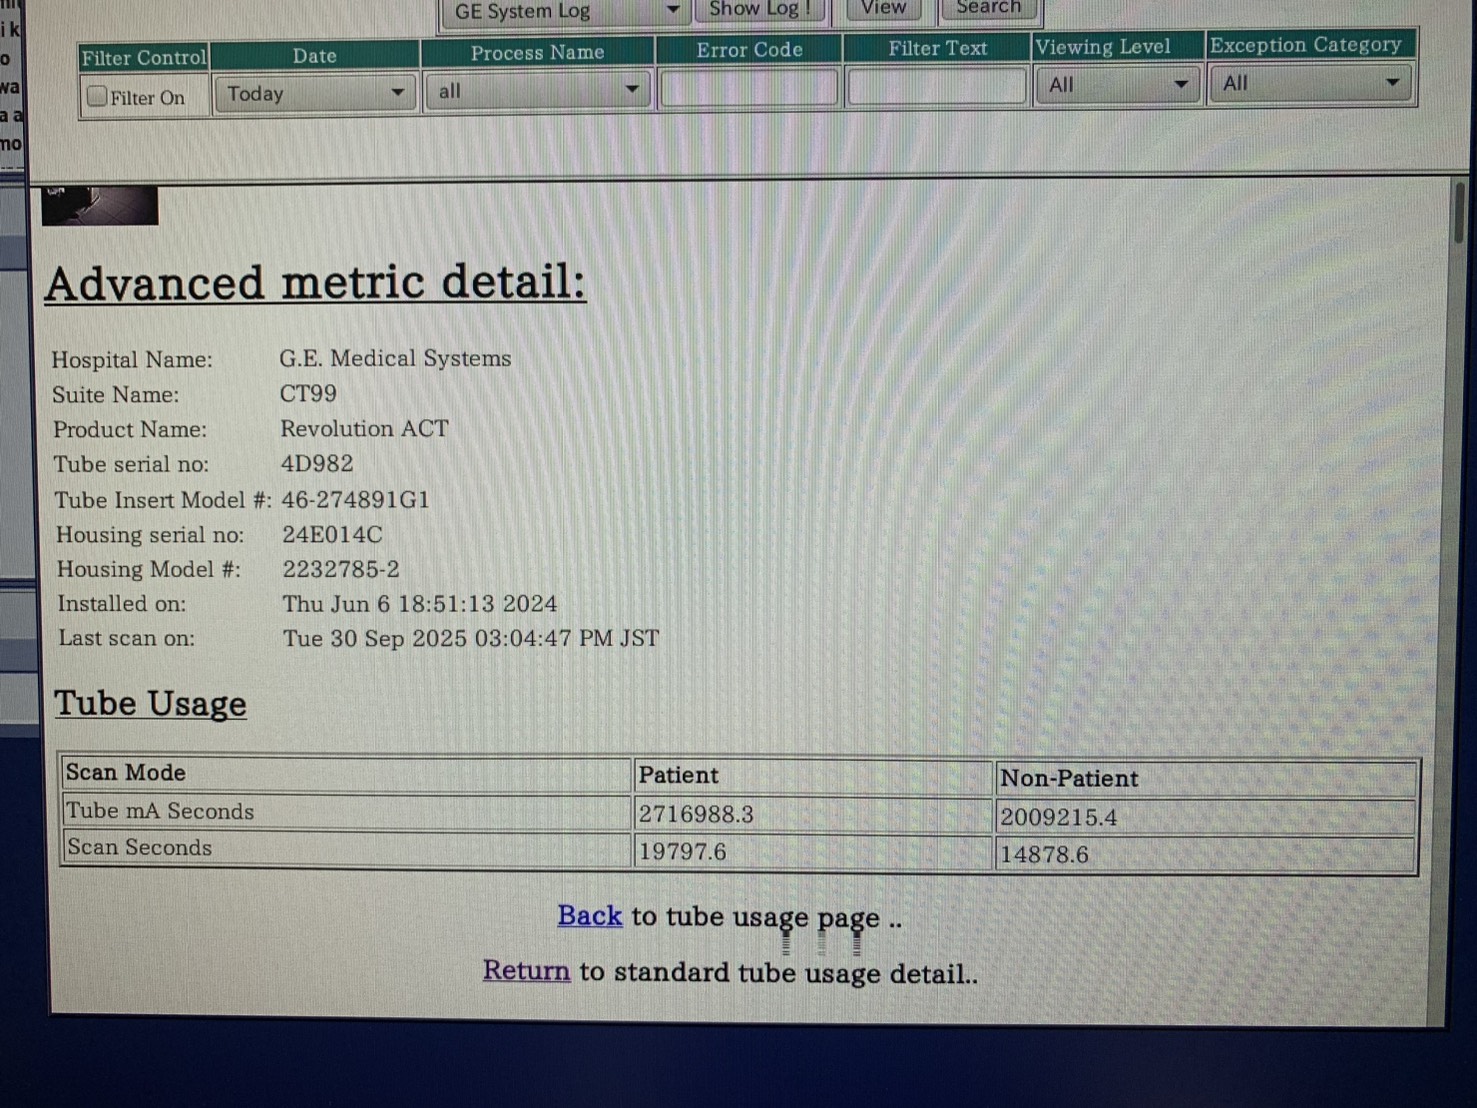Click the View button
1477x1108 pixels.
(883, 9)
